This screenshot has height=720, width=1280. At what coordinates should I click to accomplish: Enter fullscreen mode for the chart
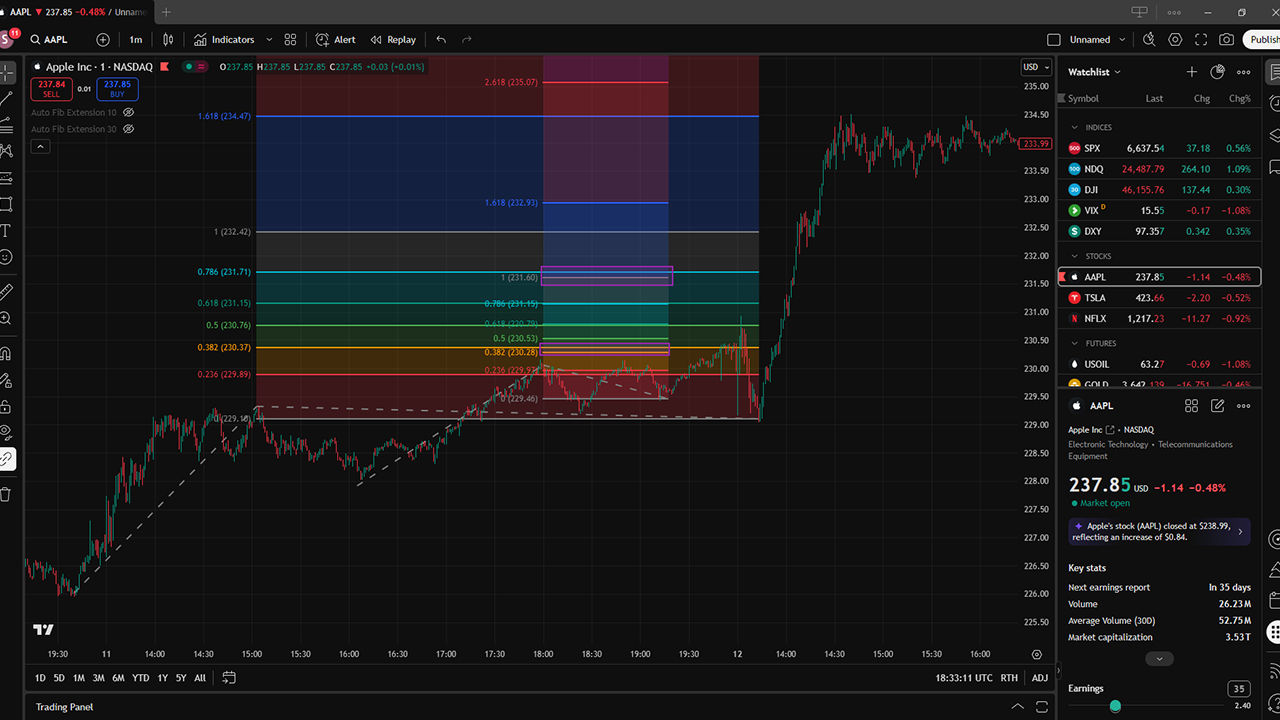(1200, 40)
